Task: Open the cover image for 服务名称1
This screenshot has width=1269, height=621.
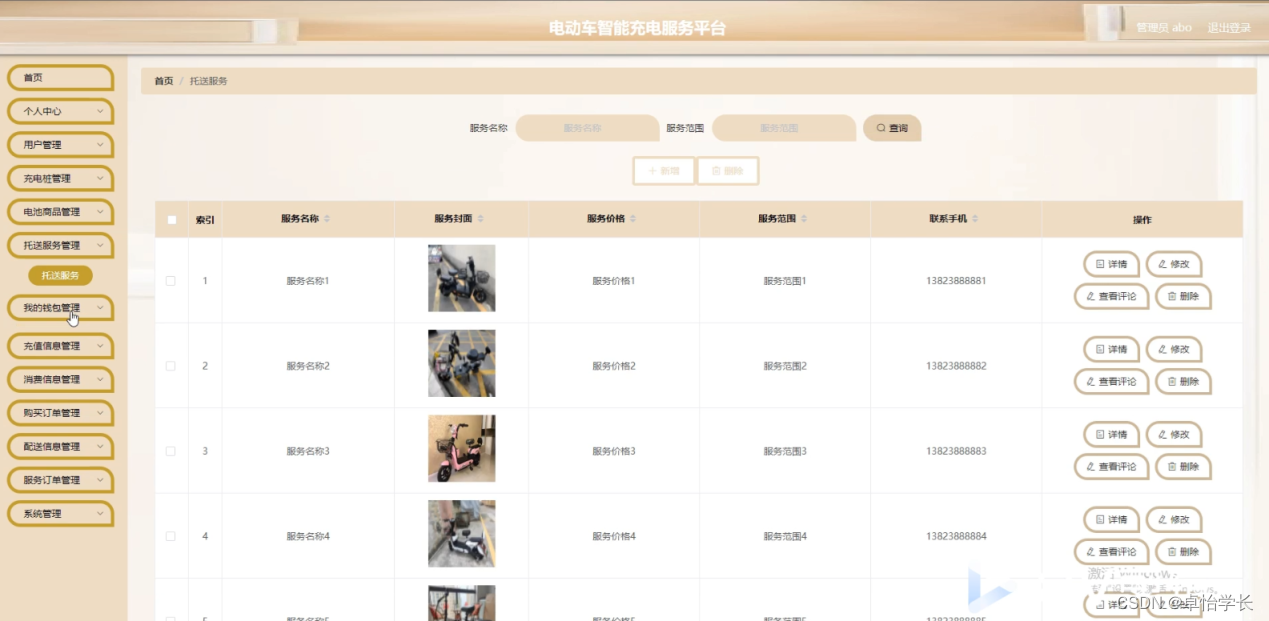Action: click(461, 278)
